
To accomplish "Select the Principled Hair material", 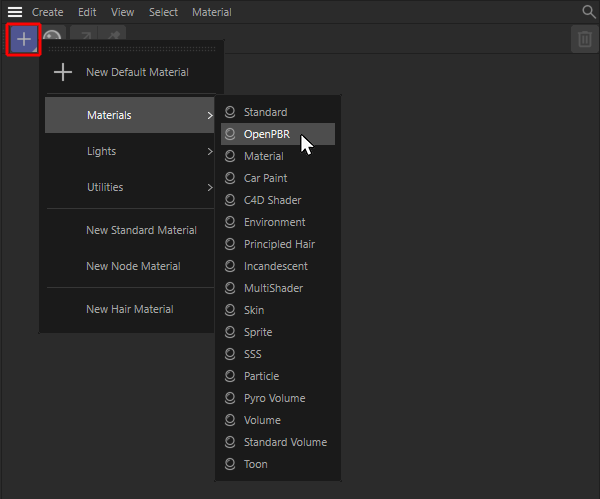I will [279, 244].
